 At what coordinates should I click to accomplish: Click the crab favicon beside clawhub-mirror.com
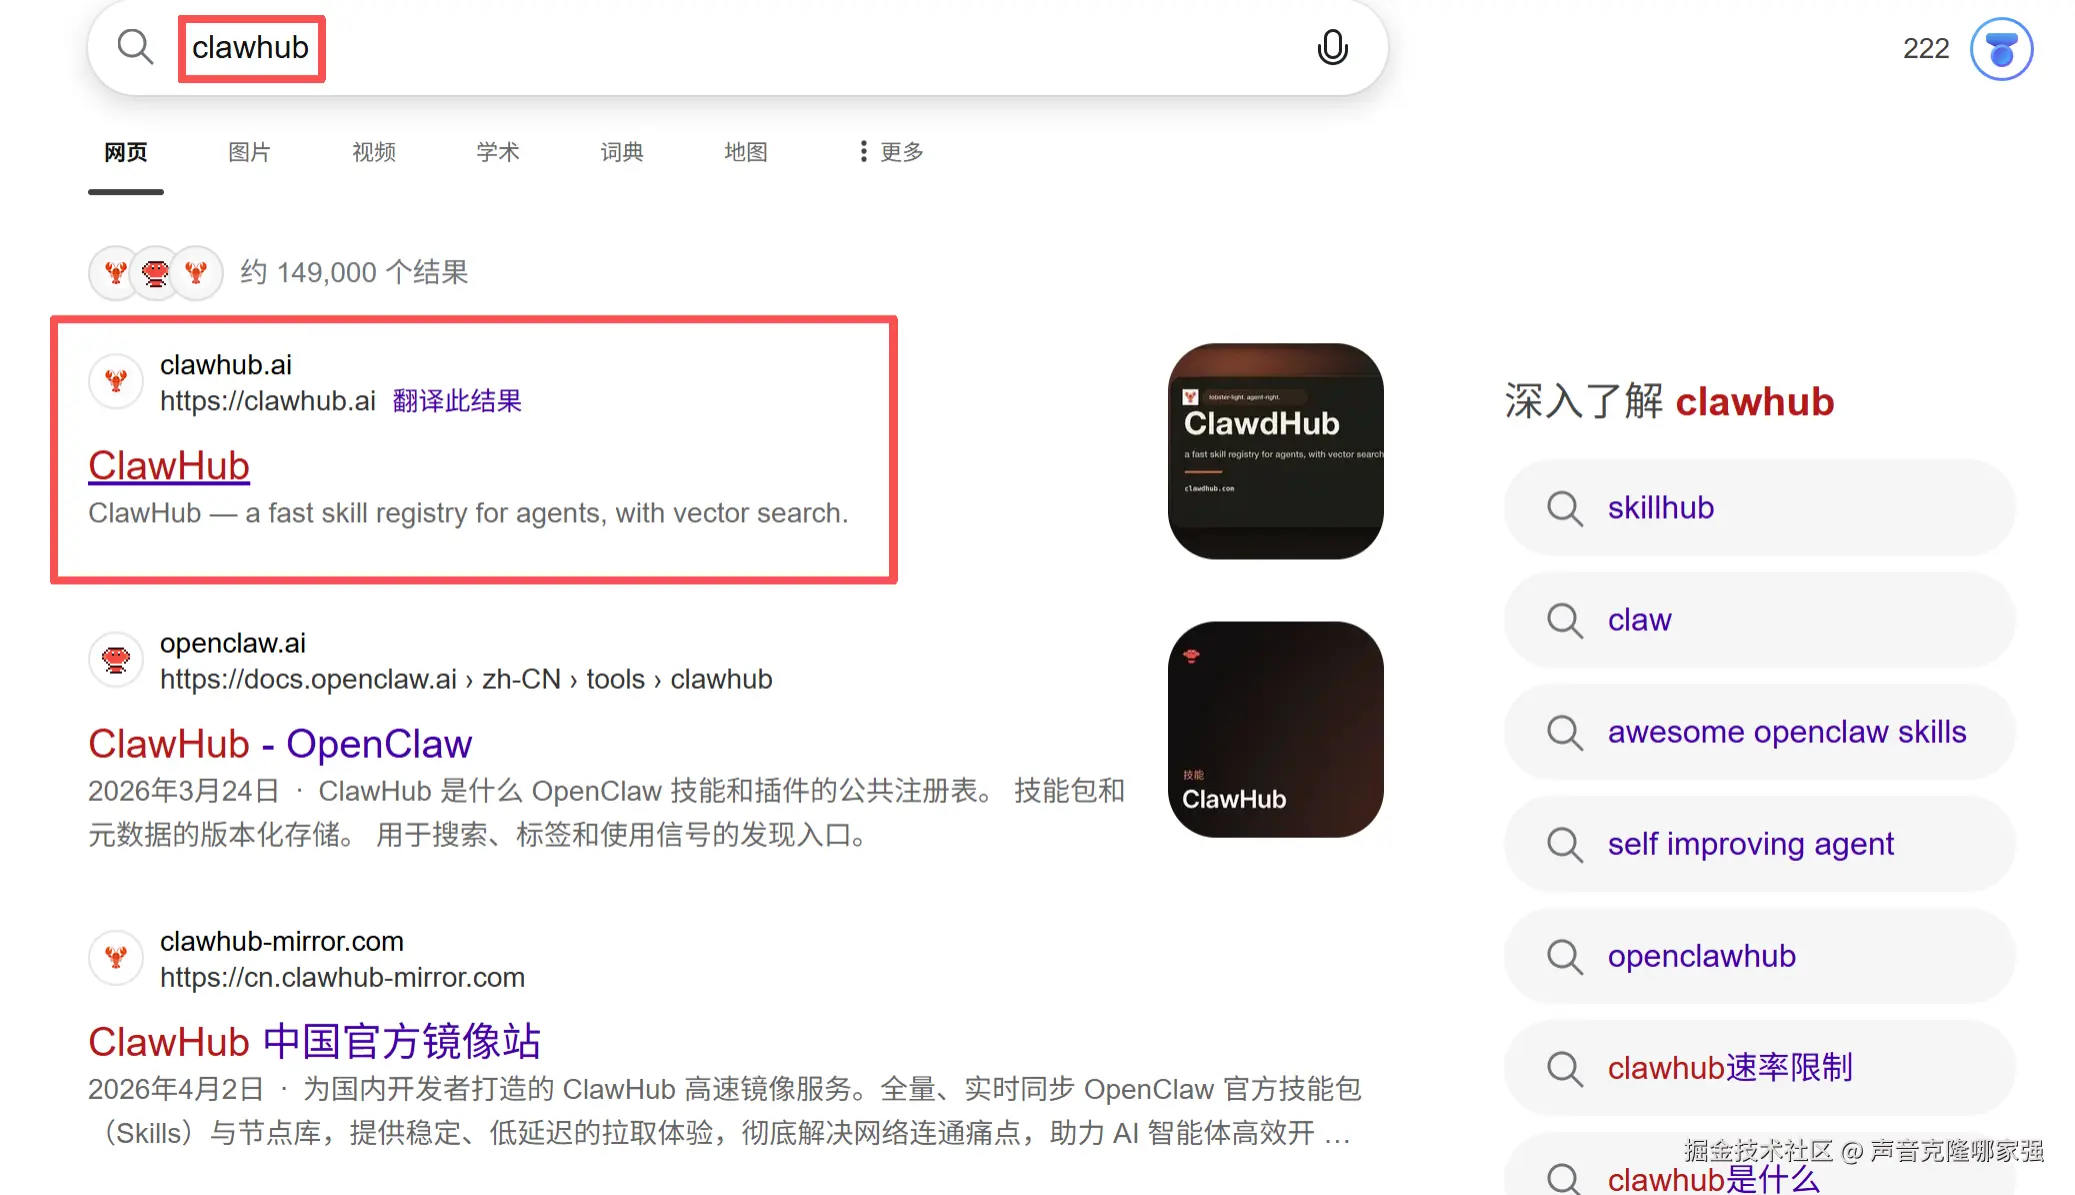115,957
